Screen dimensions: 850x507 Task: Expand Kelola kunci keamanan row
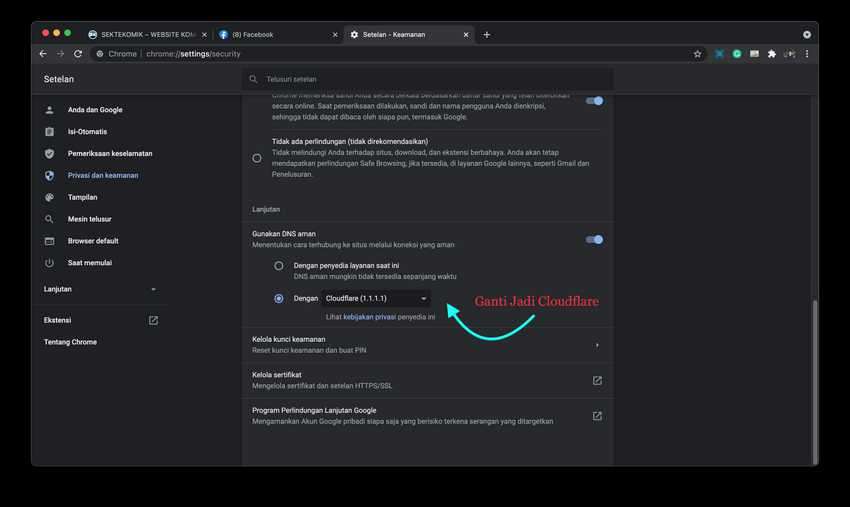pyautogui.click(x=597, y=345)
